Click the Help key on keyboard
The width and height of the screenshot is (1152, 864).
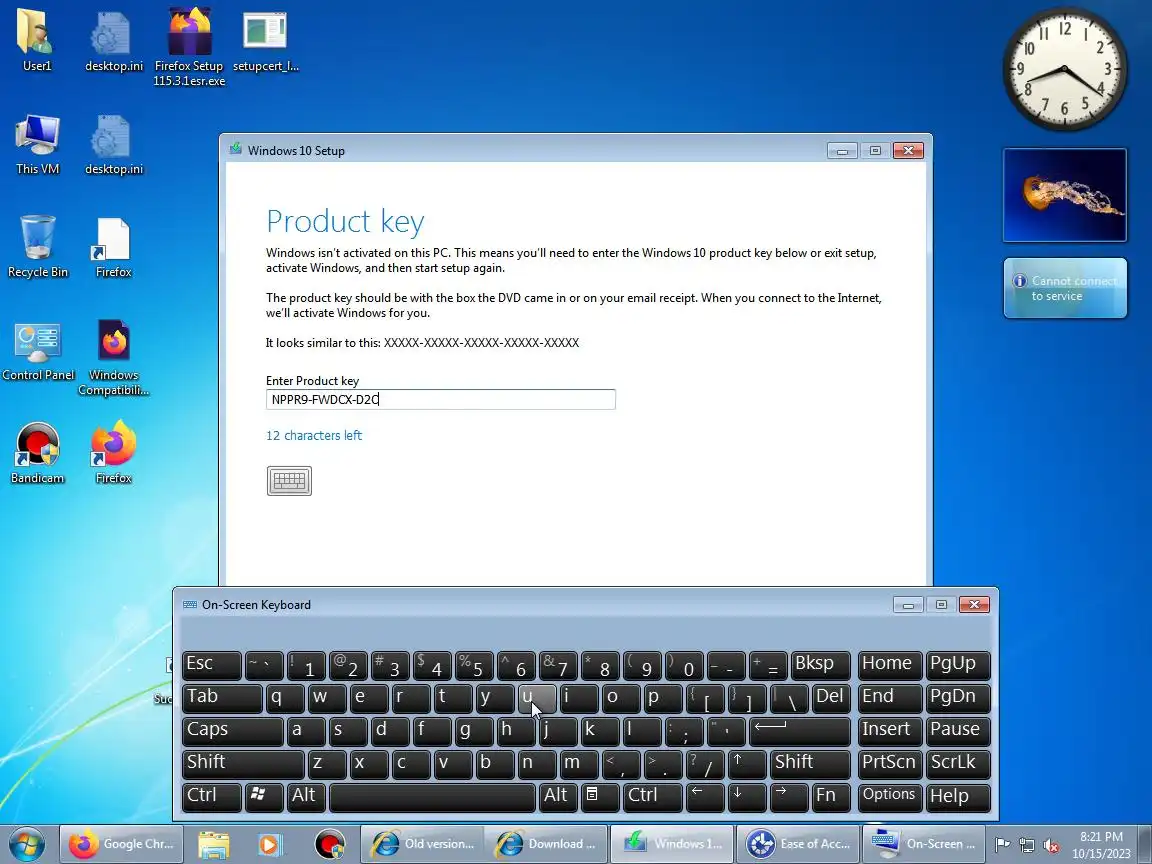click(x=958, y=797)
